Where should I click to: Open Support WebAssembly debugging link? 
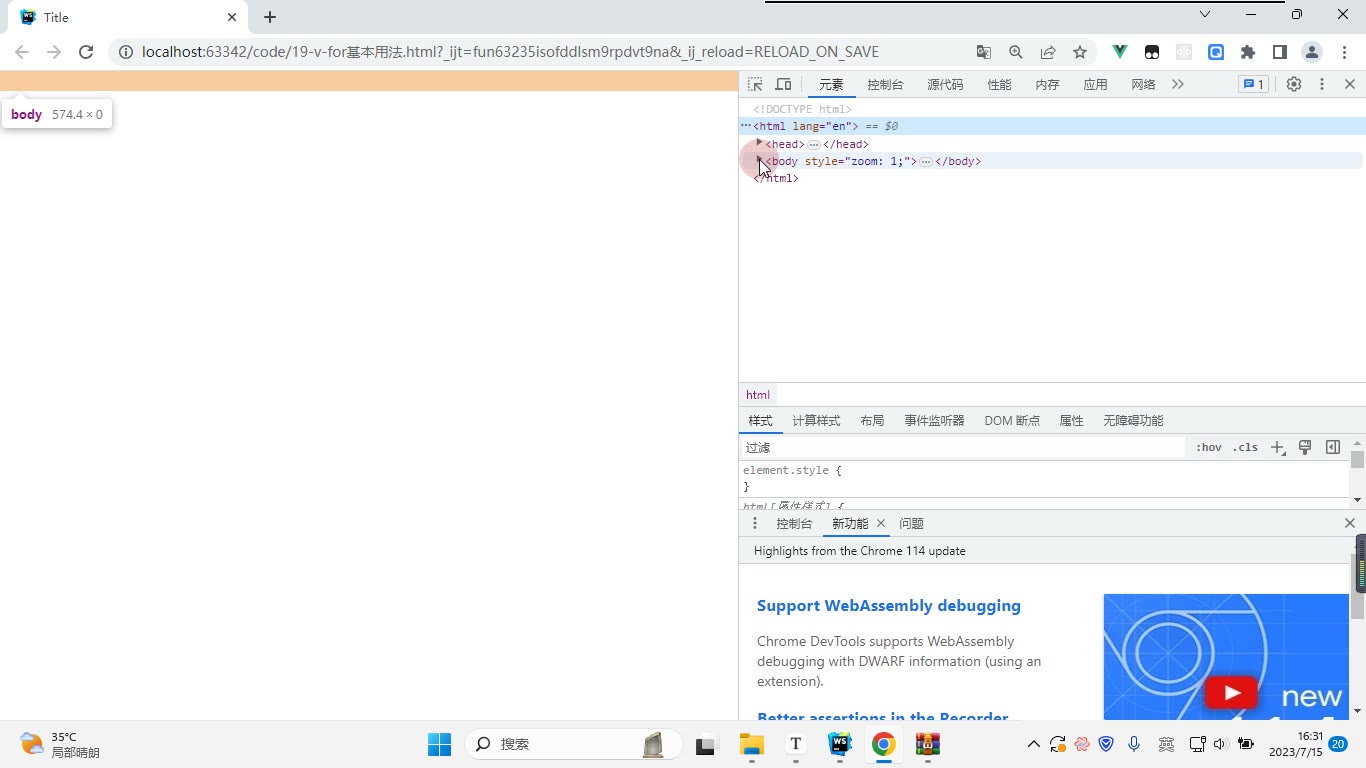click(x=889, y=606)
